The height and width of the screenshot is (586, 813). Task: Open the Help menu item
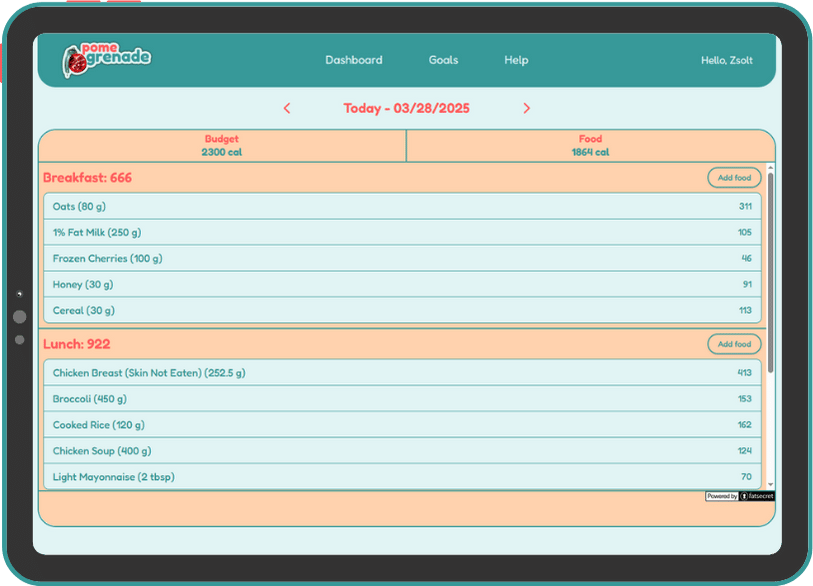pyautogui.click(x=516, y=60)
